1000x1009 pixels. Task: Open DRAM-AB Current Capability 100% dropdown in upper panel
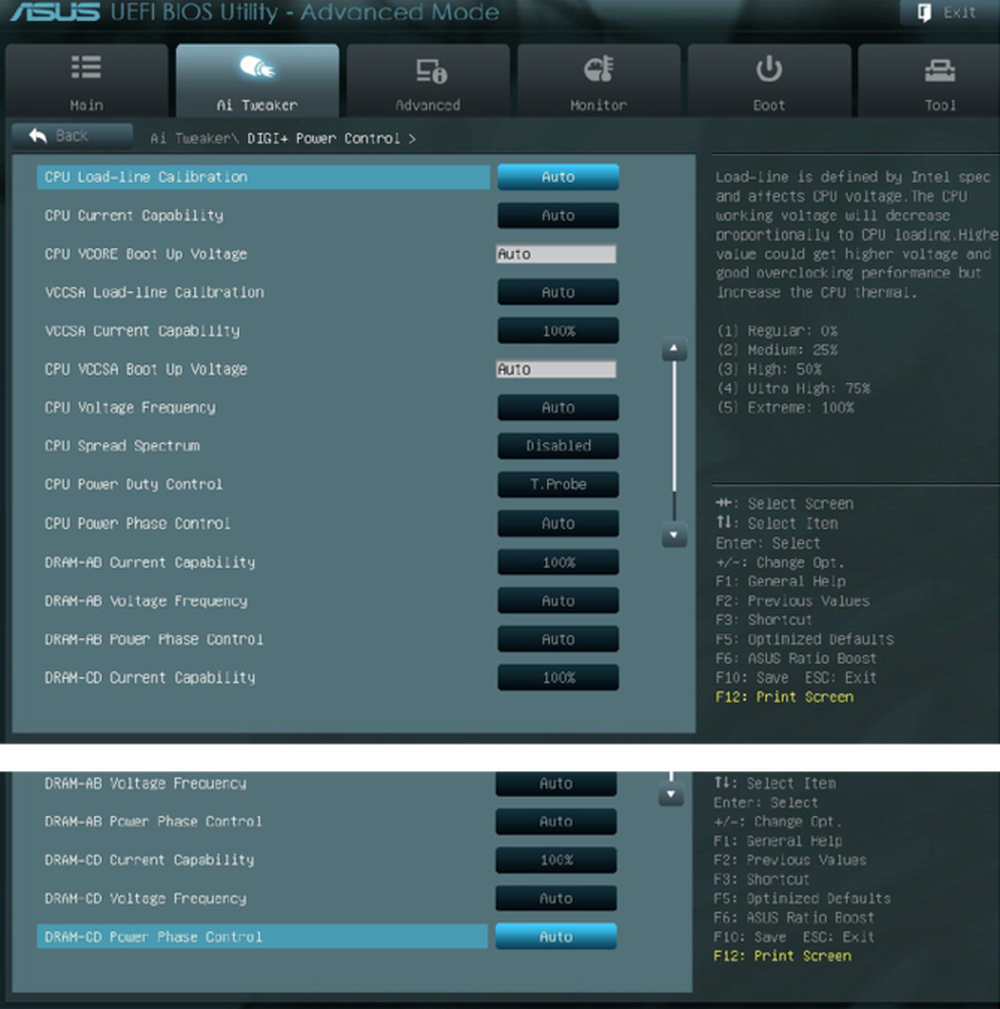coord(558,562)
